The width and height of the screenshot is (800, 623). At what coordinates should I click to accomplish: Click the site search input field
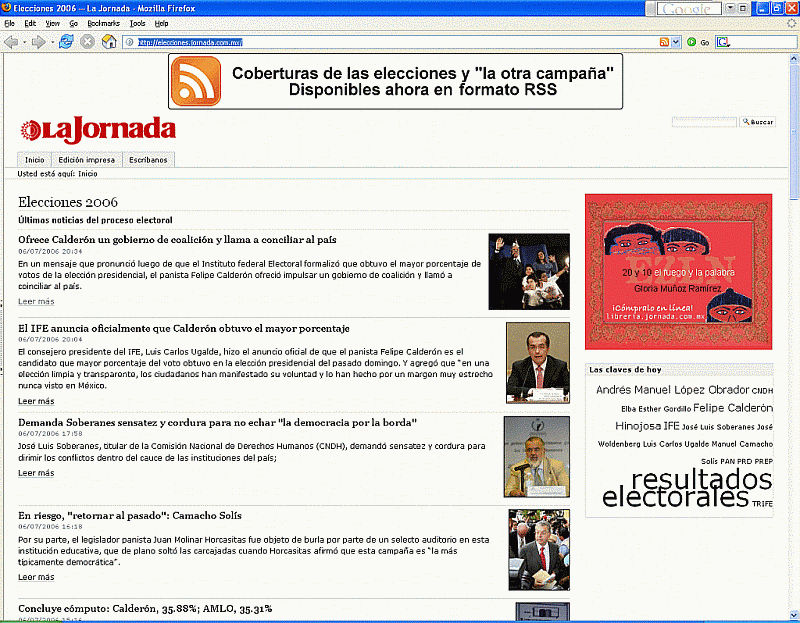(704, 122)
